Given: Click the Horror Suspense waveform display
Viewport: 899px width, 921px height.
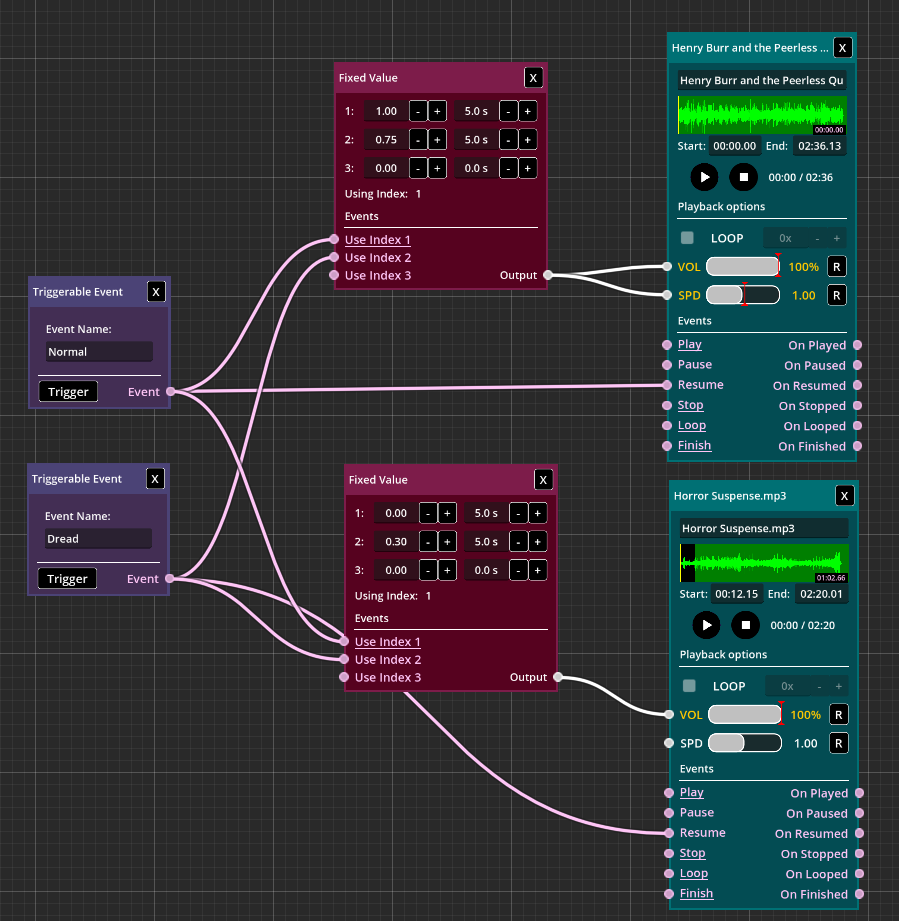Looking at the screenshot, I should tap(764, 562).
